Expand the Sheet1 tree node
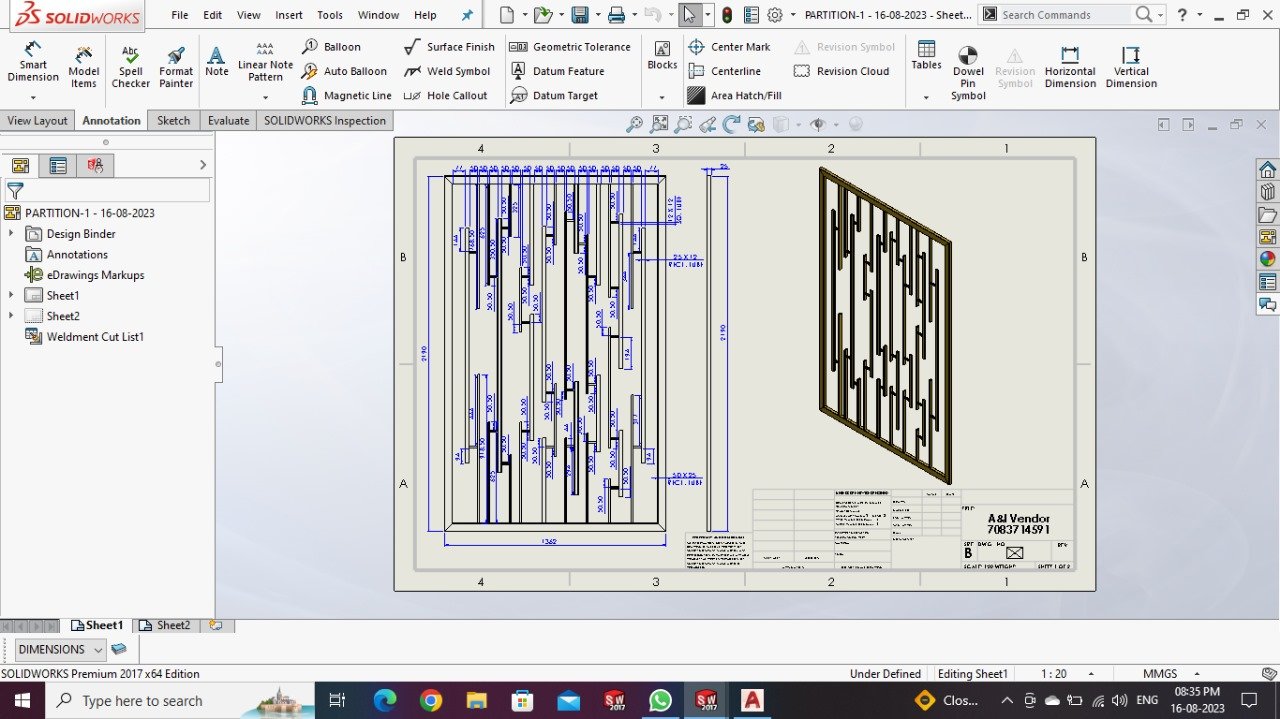The image size is (1280, 719). click(x=11, y=295)
